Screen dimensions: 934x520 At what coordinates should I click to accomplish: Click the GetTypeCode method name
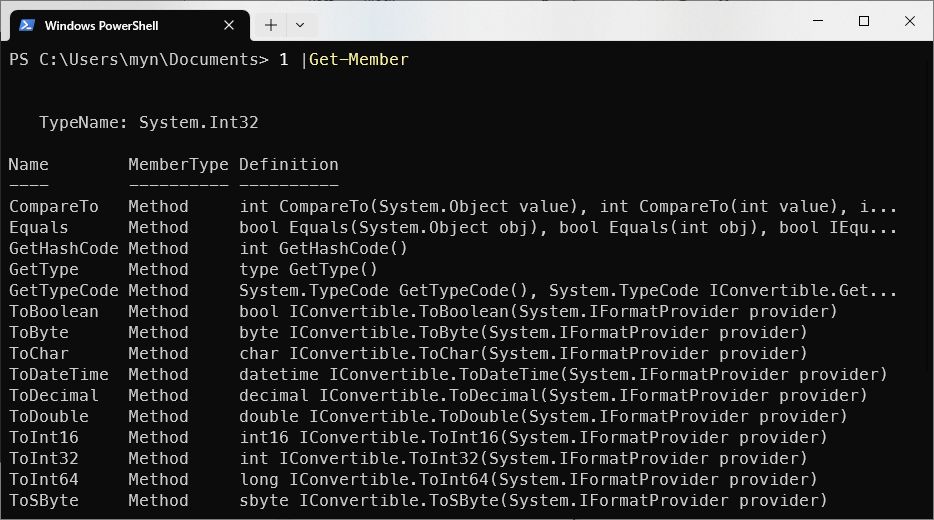[x=64, y=291]
